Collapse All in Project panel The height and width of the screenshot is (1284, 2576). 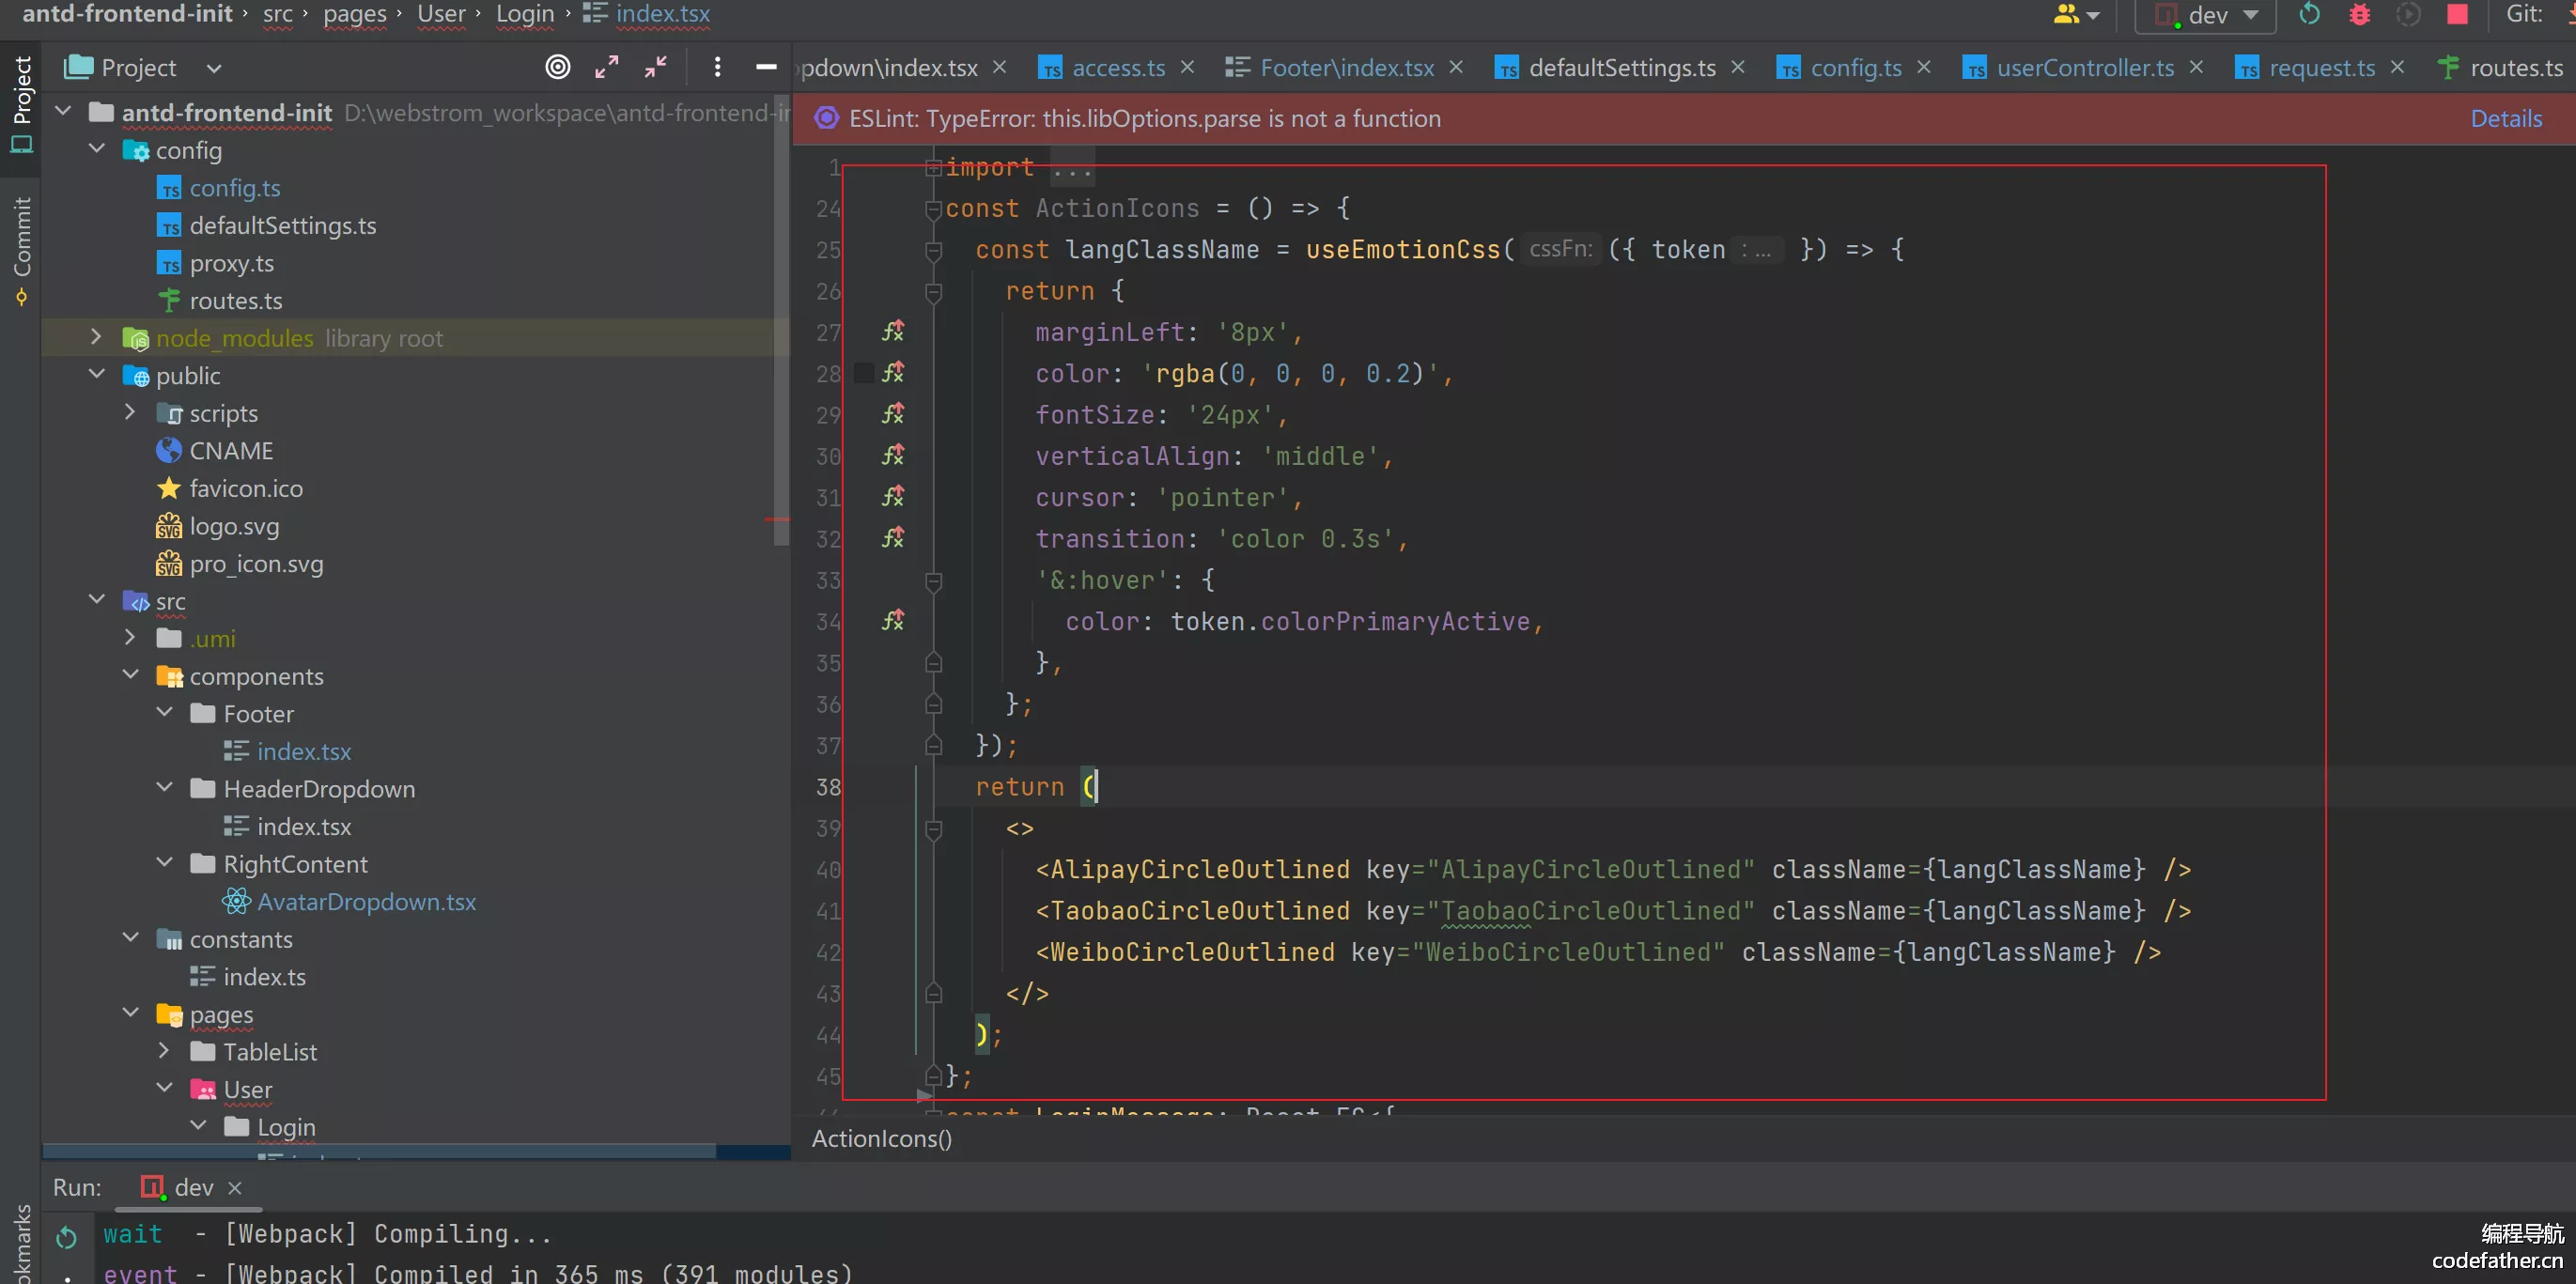click(656, 67)
